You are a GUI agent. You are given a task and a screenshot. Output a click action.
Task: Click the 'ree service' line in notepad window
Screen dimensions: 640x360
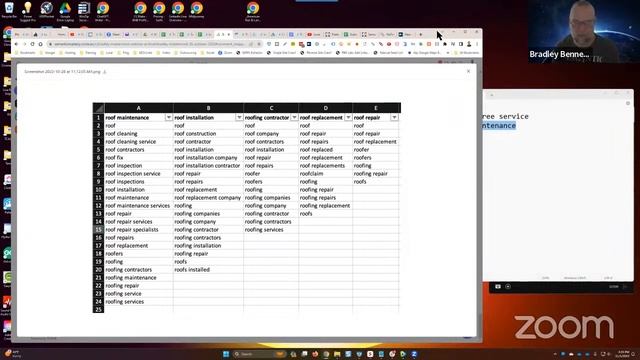[506, 117]
